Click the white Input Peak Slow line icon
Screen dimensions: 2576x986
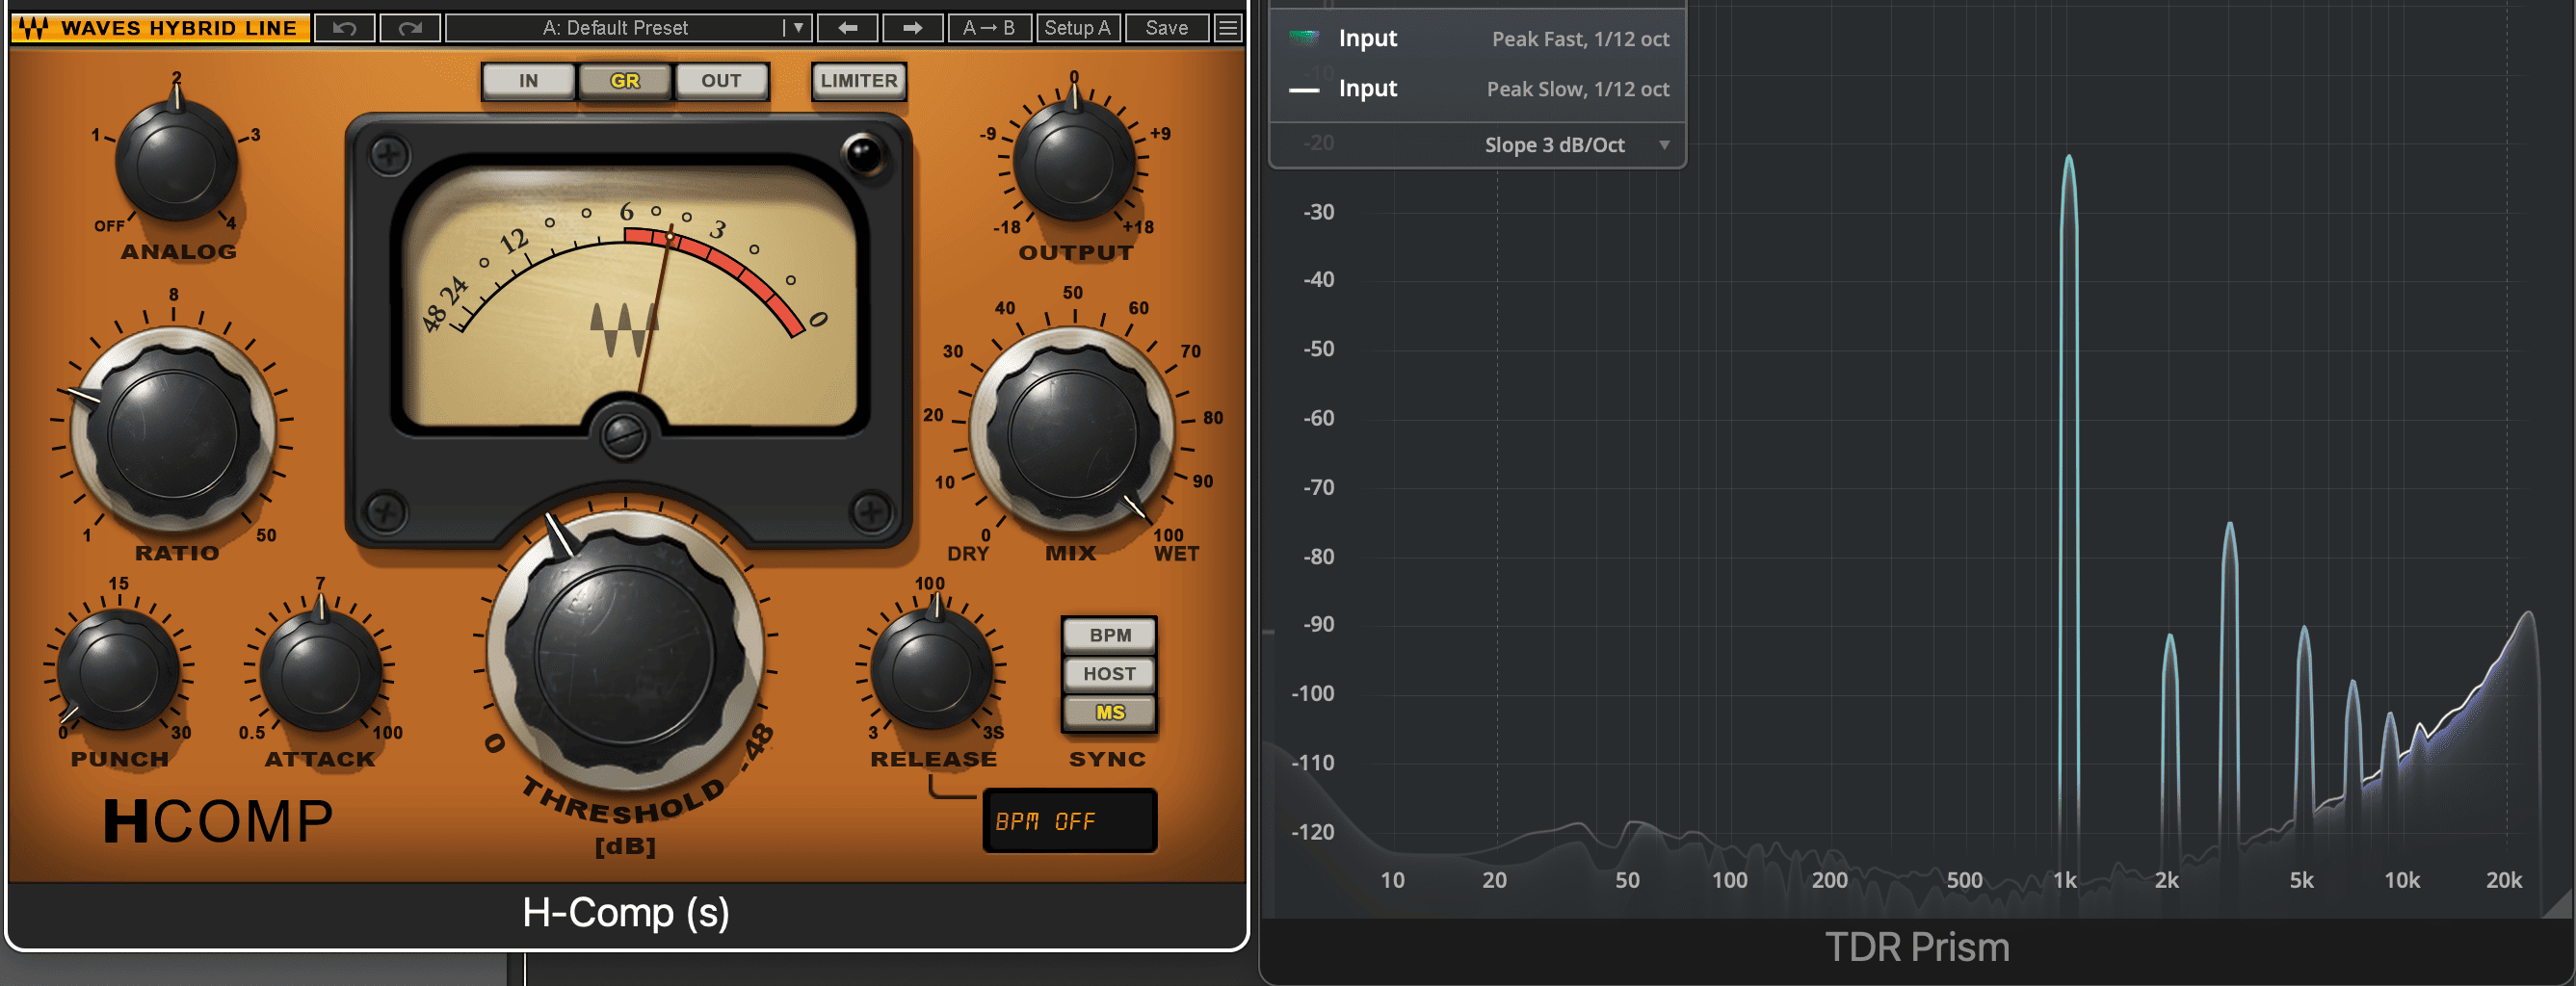[x=1304, y=89]
